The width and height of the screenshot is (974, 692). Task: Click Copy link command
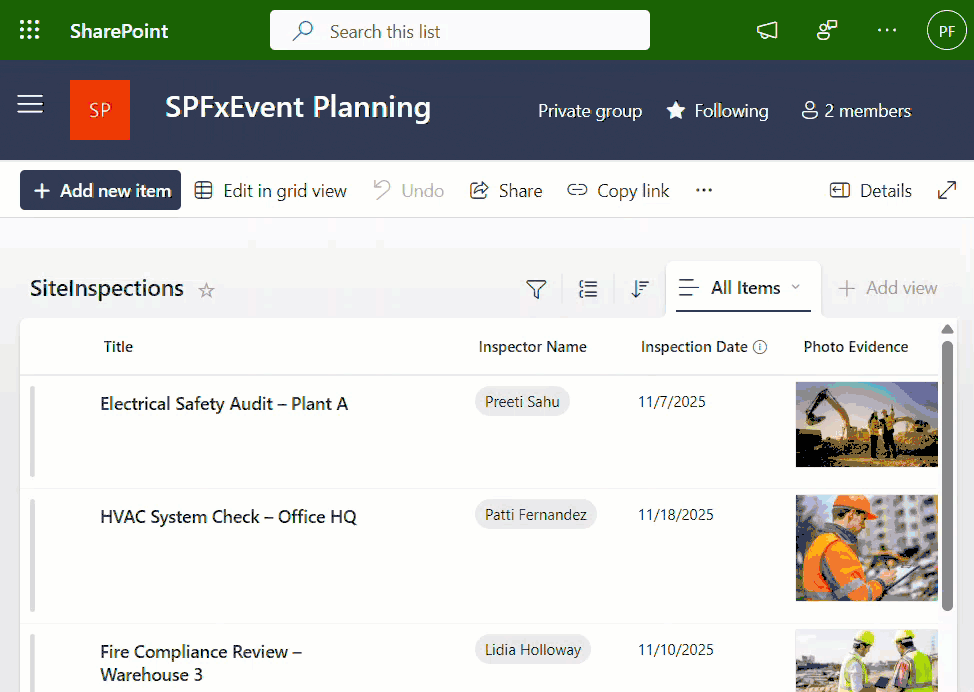[x=618, y=191]
